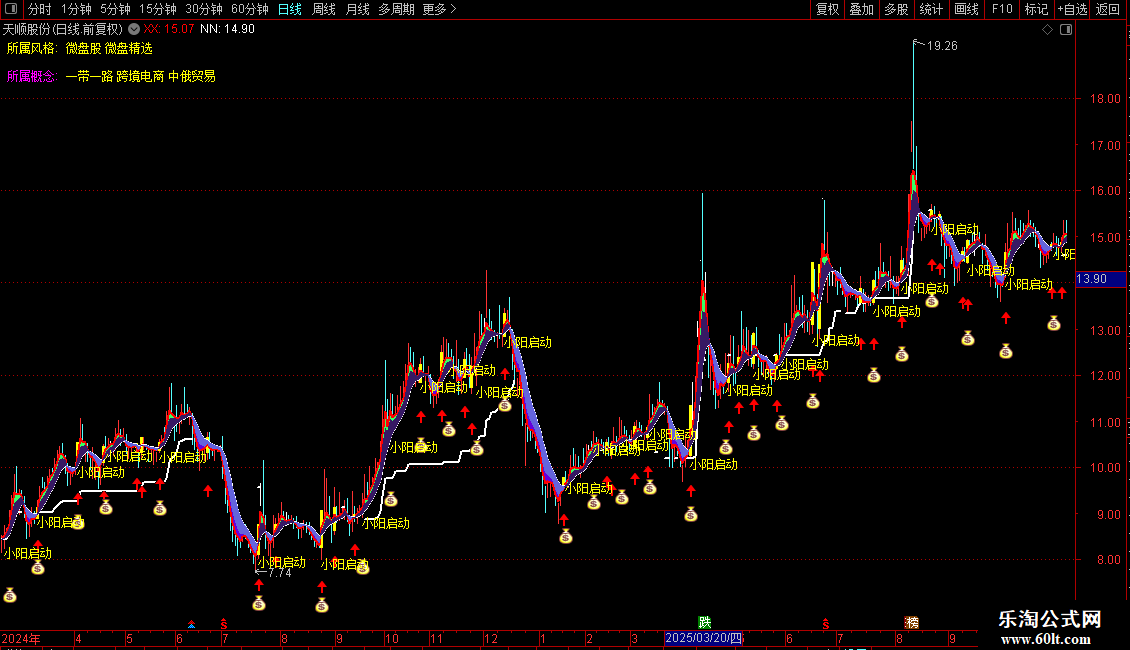Click the 7.74 low price annotation
Image resolution: width=1130 pixels, height=650 pixels.
[x=280, y=574]
